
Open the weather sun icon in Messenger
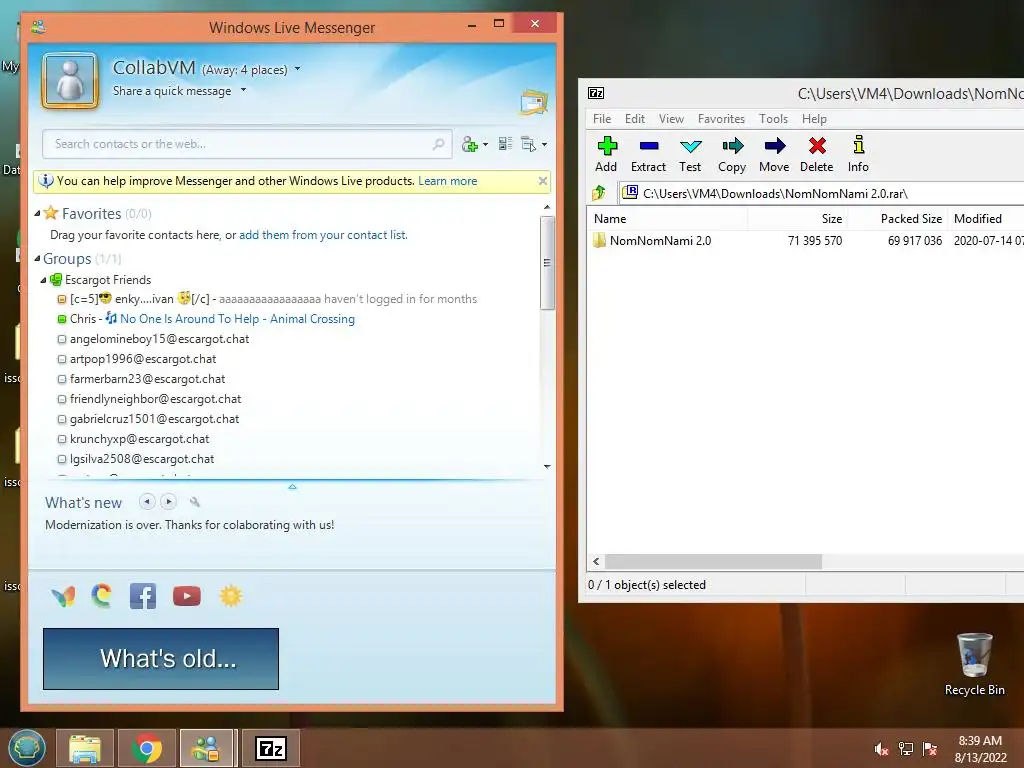[x=231, y=596]
